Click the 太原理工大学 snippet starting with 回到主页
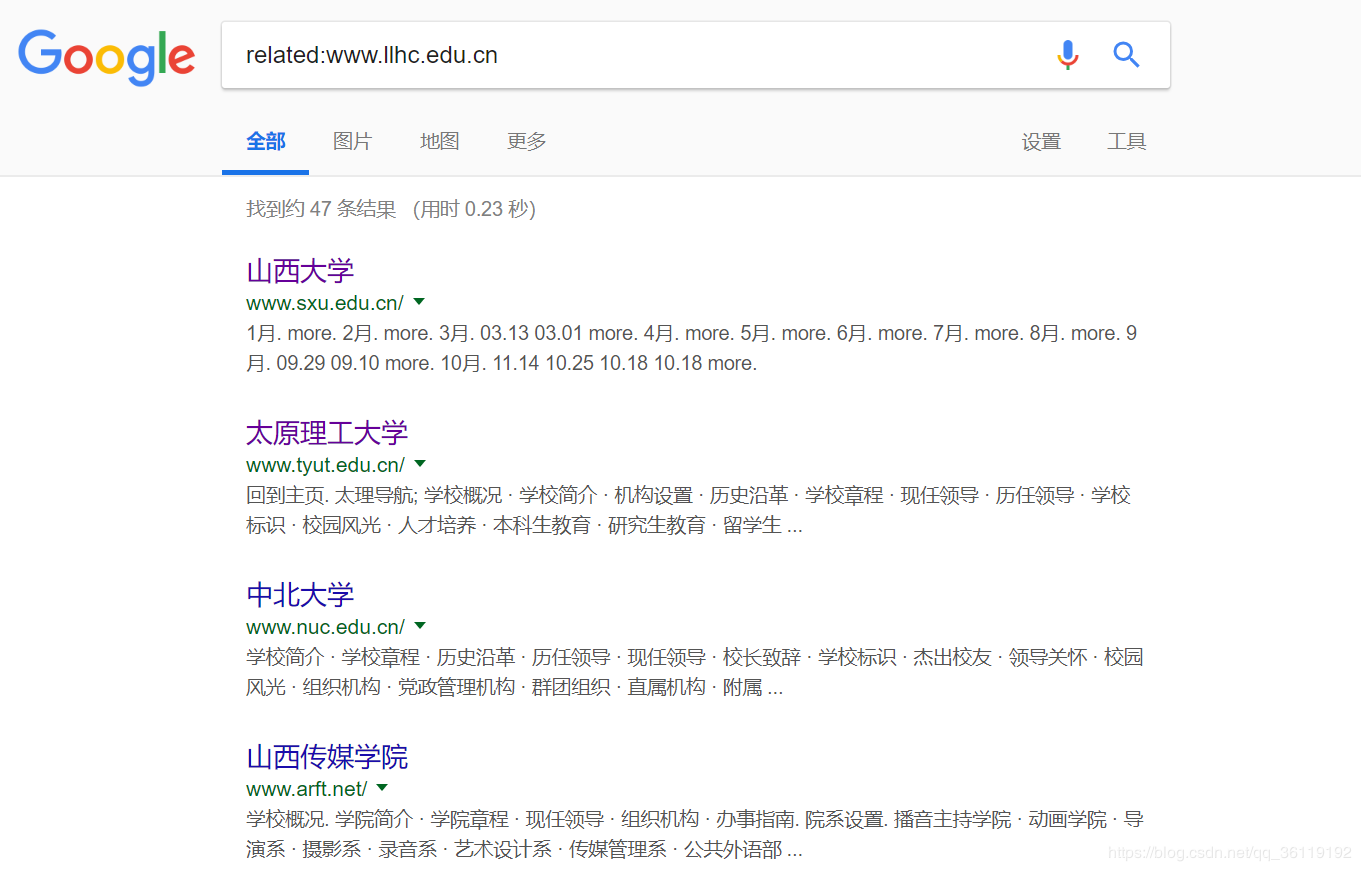Image resolution: width=1361 pixels, height=871 pixels. (x=689, y=510)
